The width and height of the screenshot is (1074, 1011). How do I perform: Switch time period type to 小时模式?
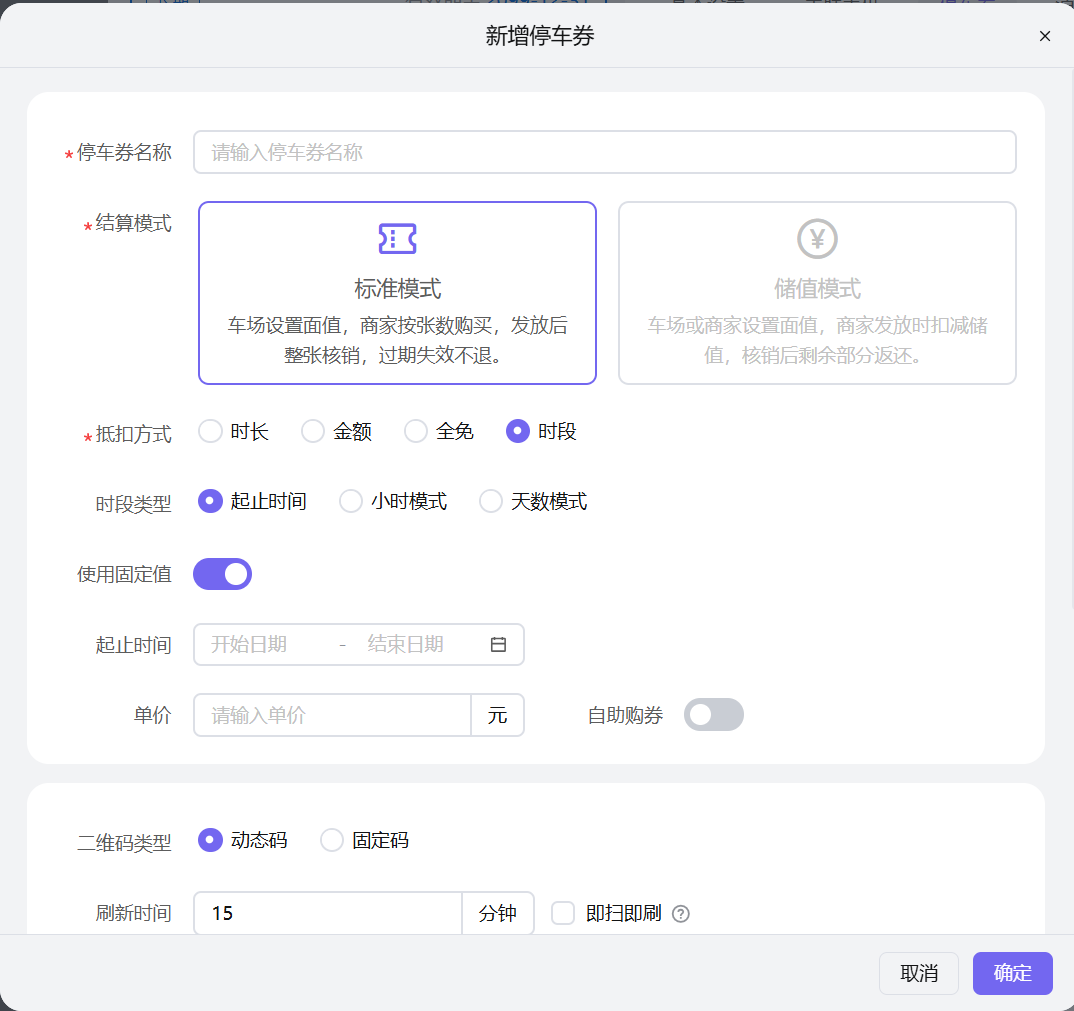(x=350, y=501)
